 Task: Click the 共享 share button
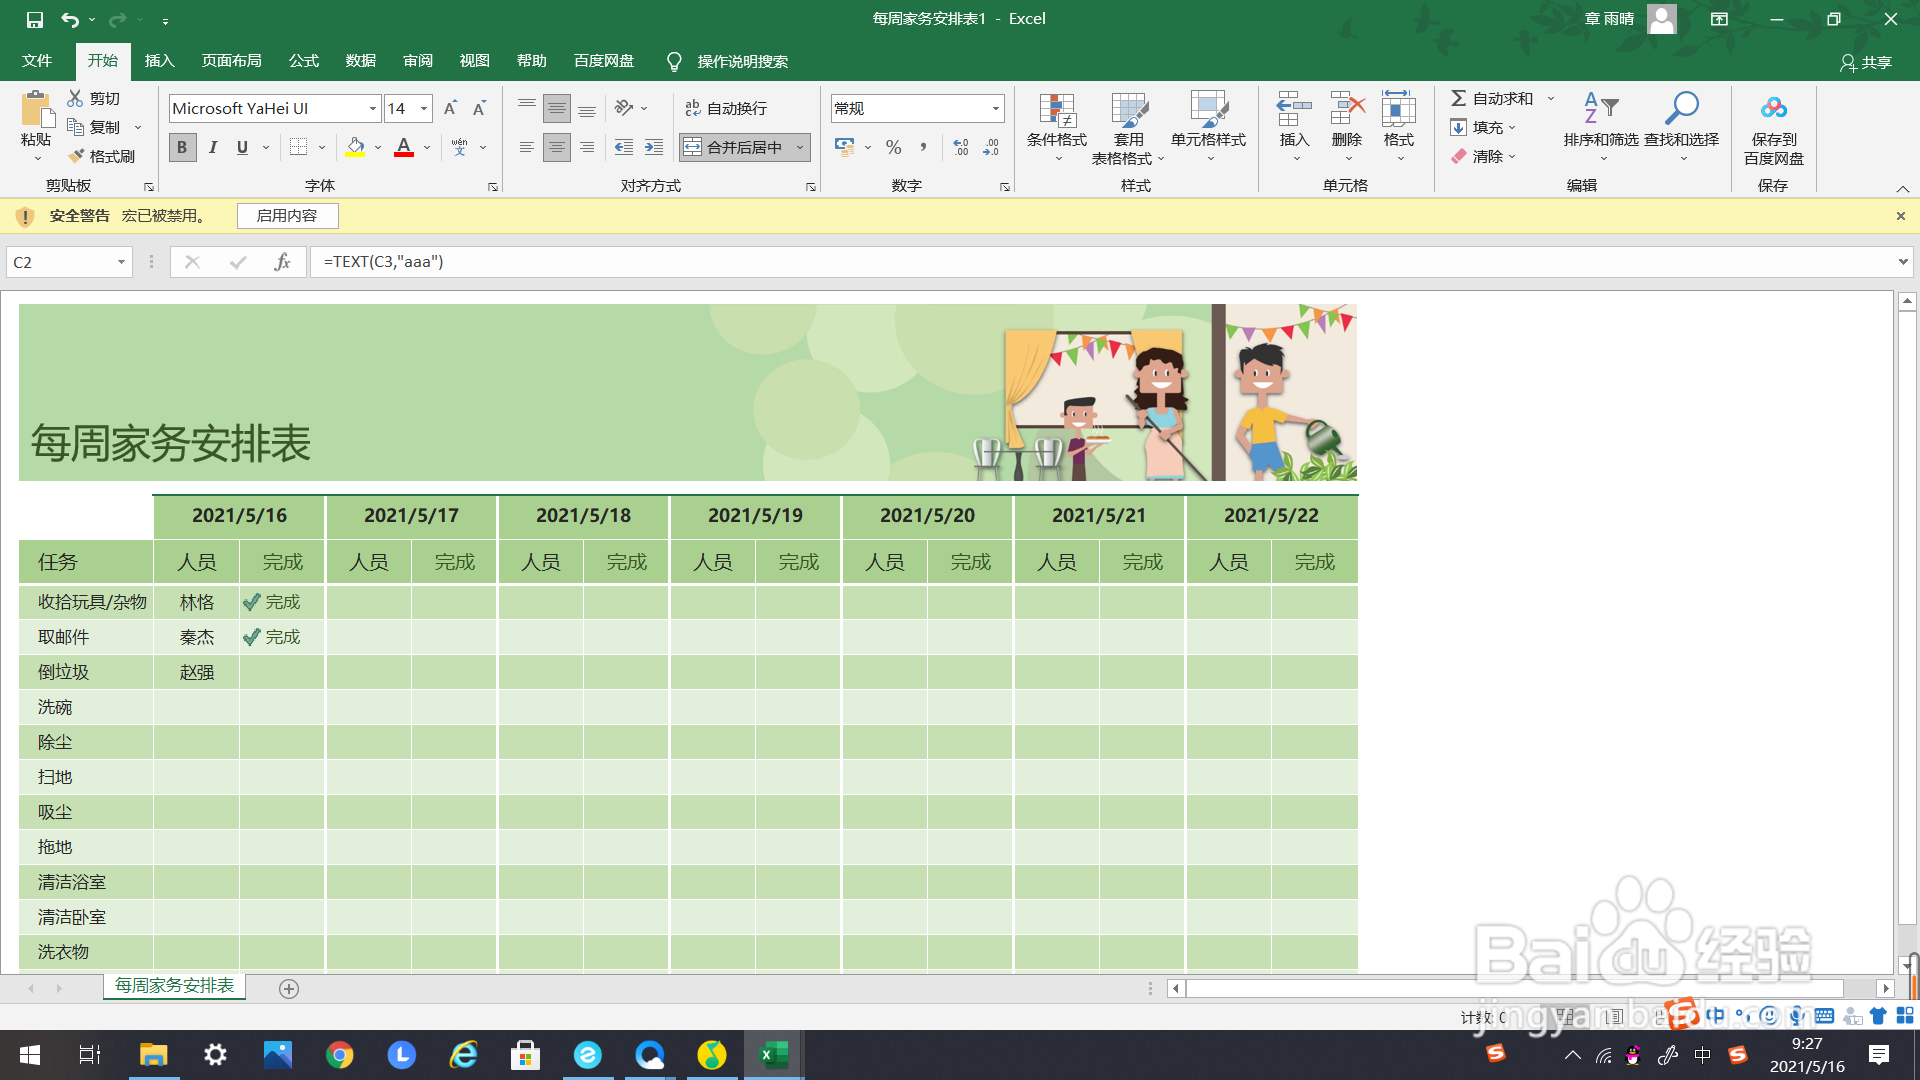pyautogui.click(x=1865, y=62)
